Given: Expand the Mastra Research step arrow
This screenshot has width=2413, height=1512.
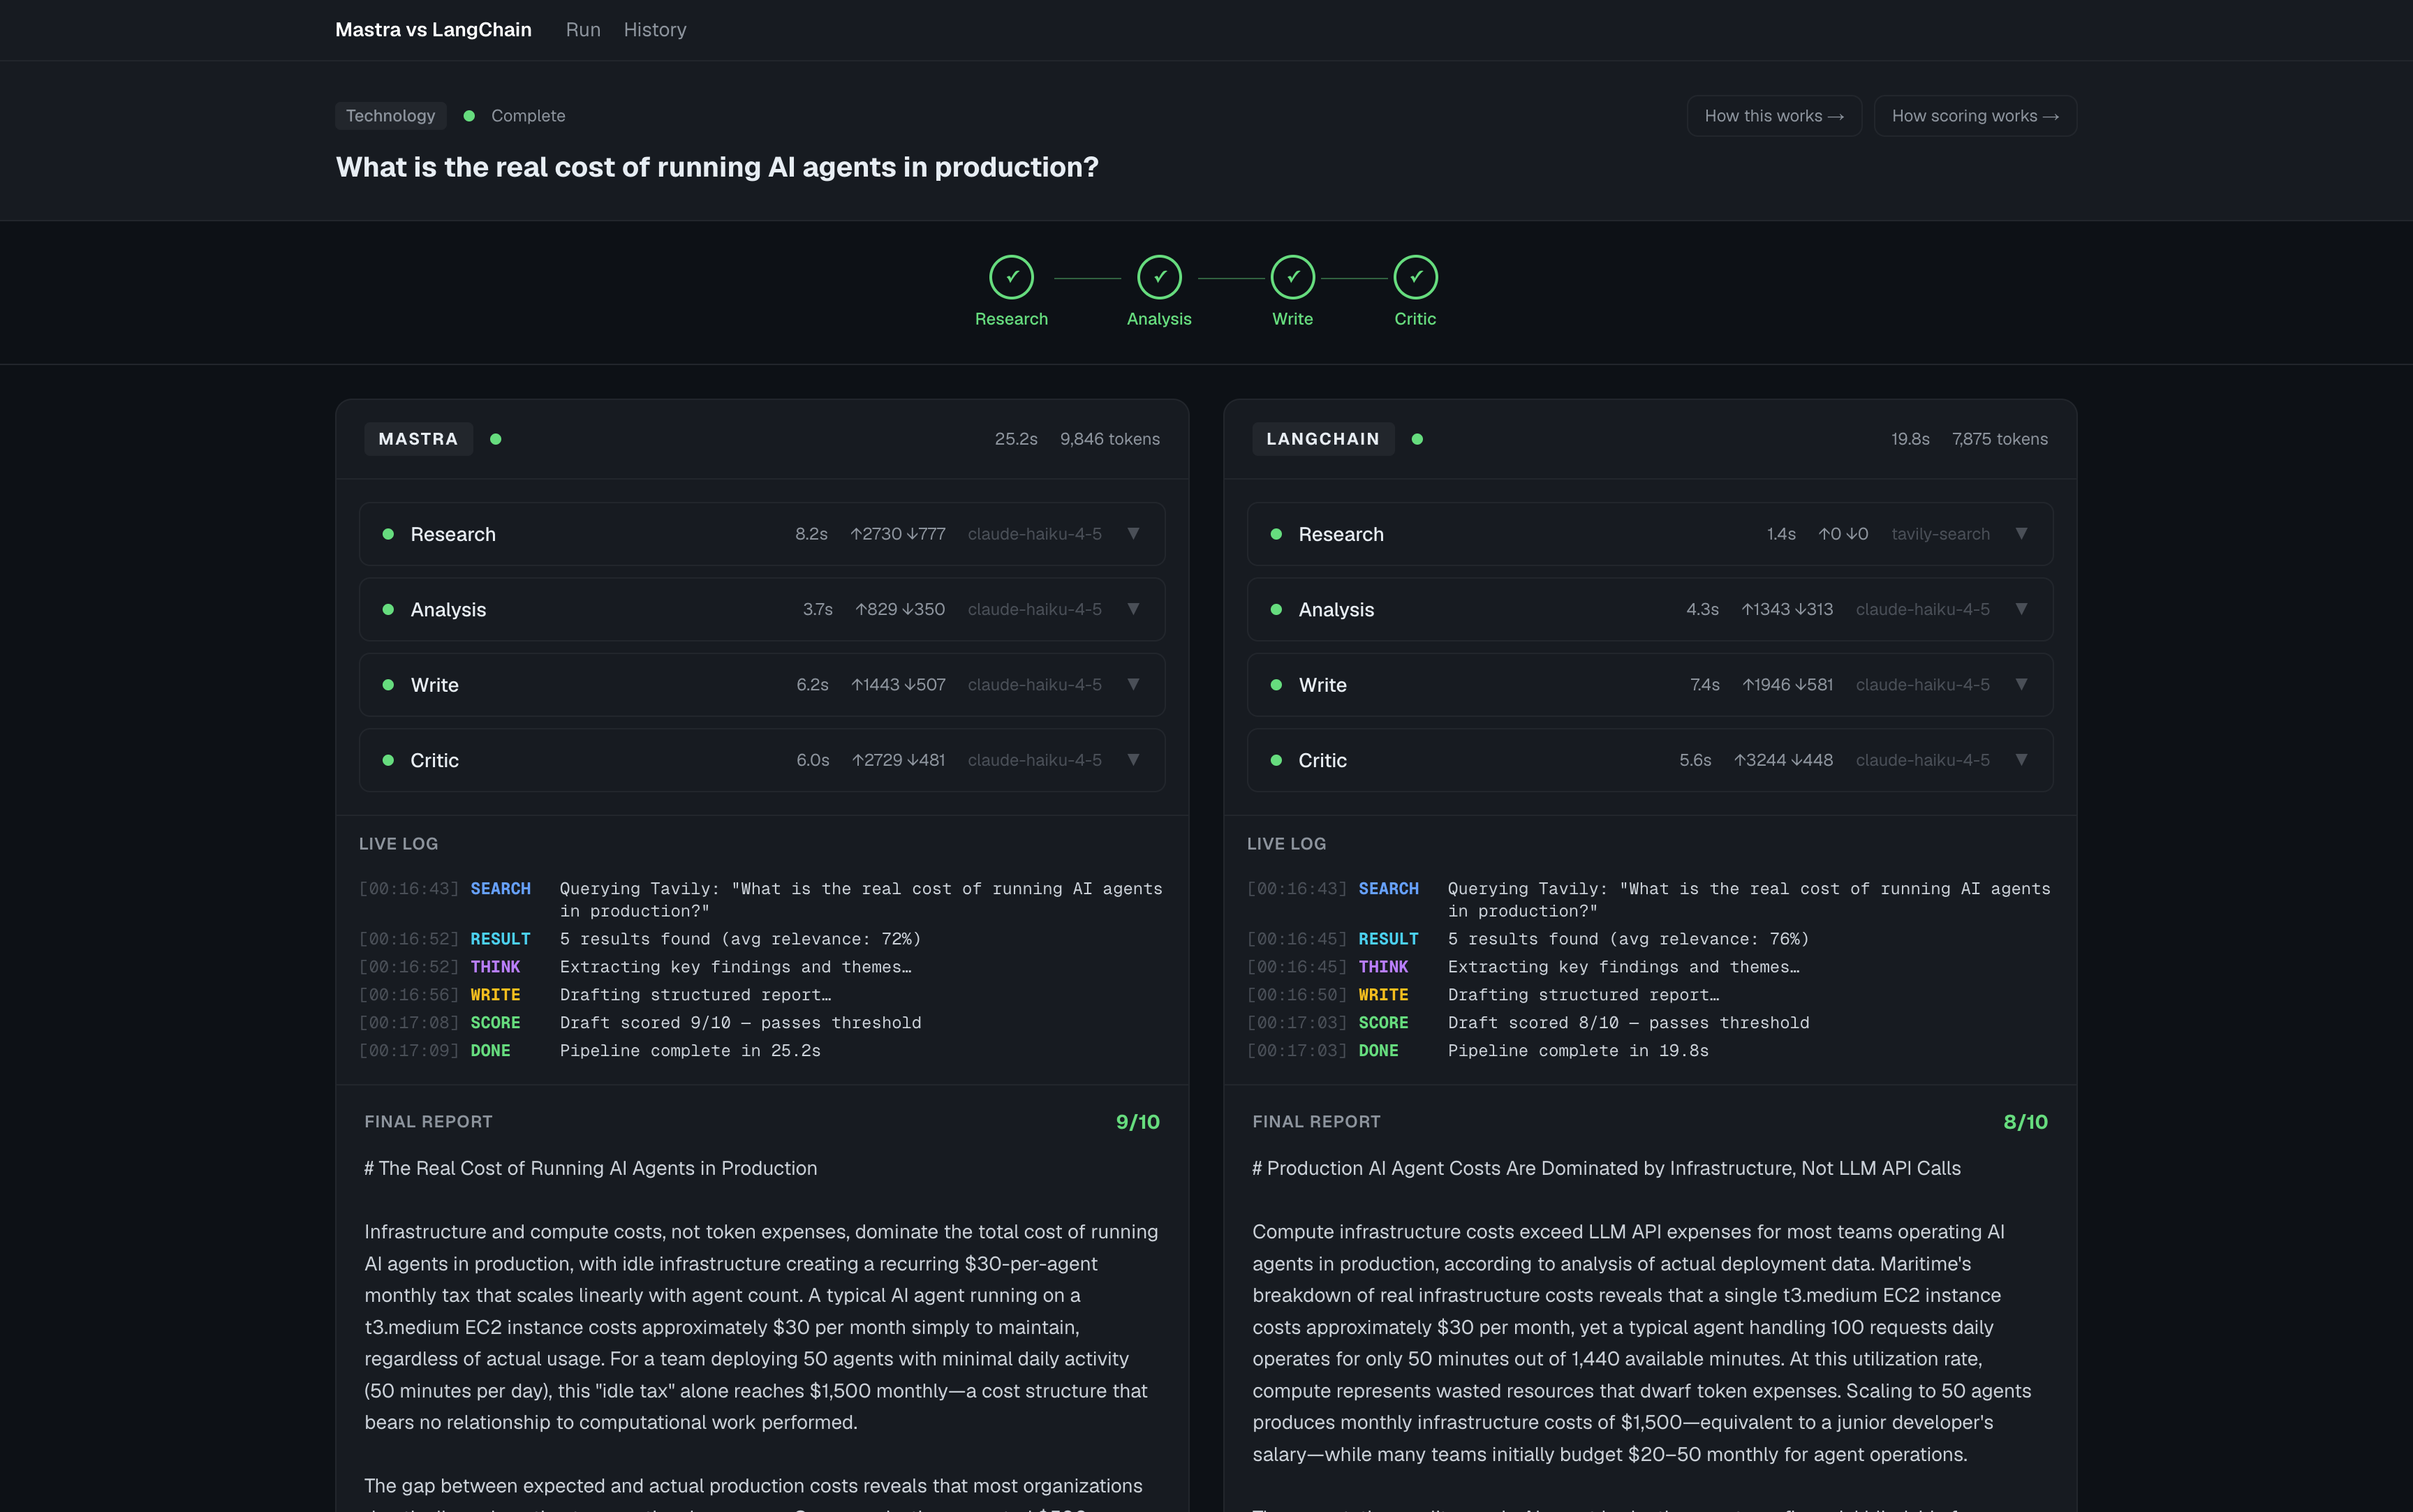Looking at the screenshot, I should point(1133,533).
